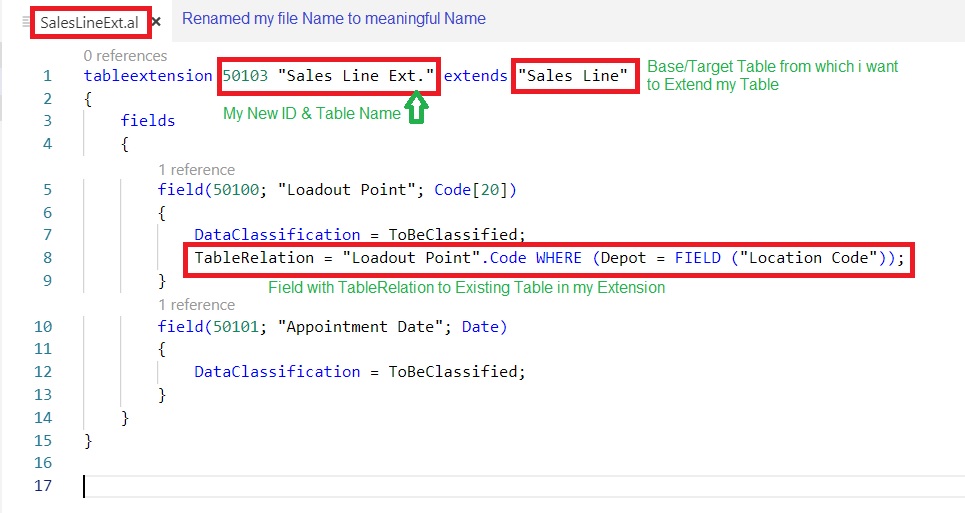Click the fields keyword on line 3
This screenshot has width=965, height=513.
[x=148, y=121]
